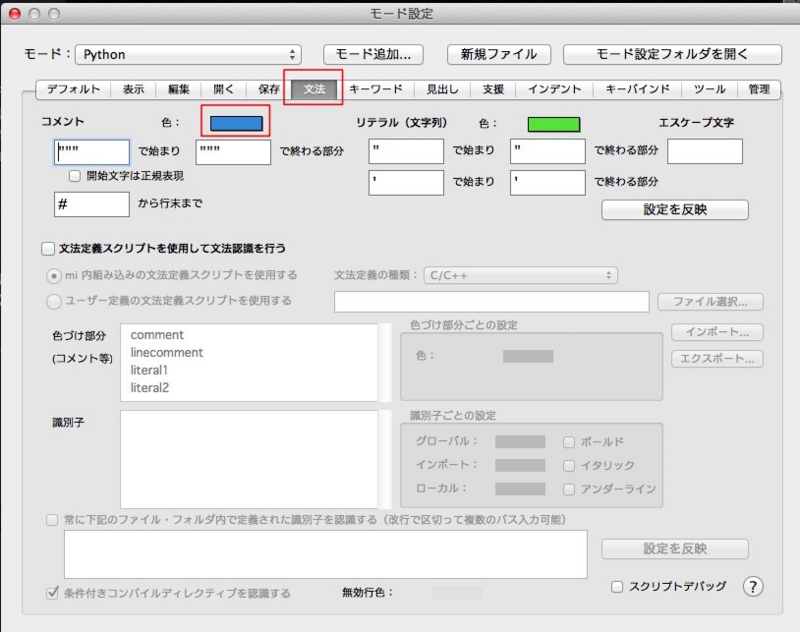This screenshot has width=800, height=632.
Task: Click the # から行末まで input field
Action: [x=91, y=204]
